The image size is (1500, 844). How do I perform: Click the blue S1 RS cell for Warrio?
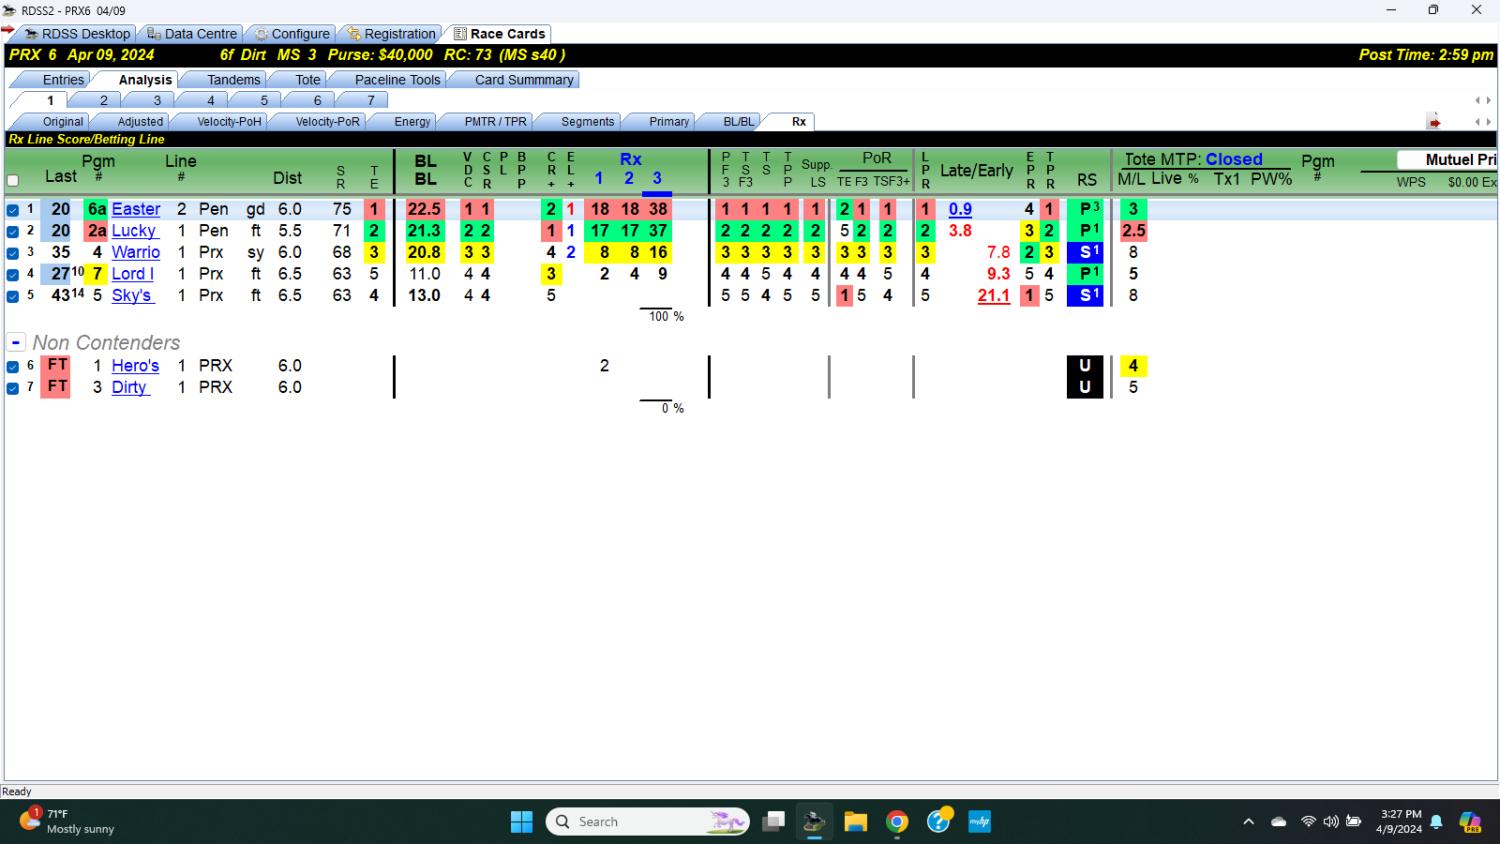point(1086,253)
